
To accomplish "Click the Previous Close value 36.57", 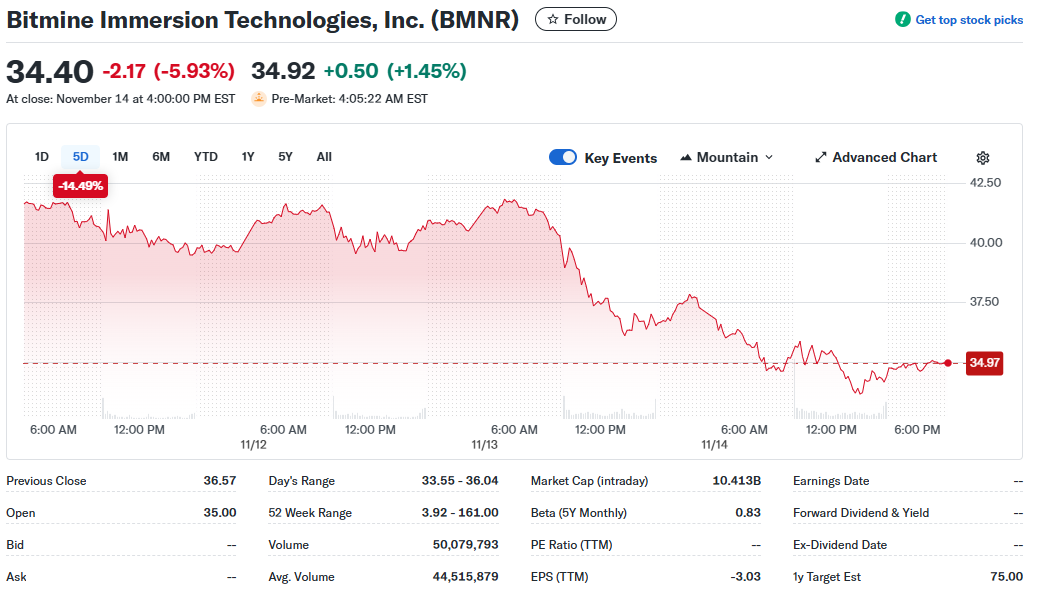I will (220, 481).
